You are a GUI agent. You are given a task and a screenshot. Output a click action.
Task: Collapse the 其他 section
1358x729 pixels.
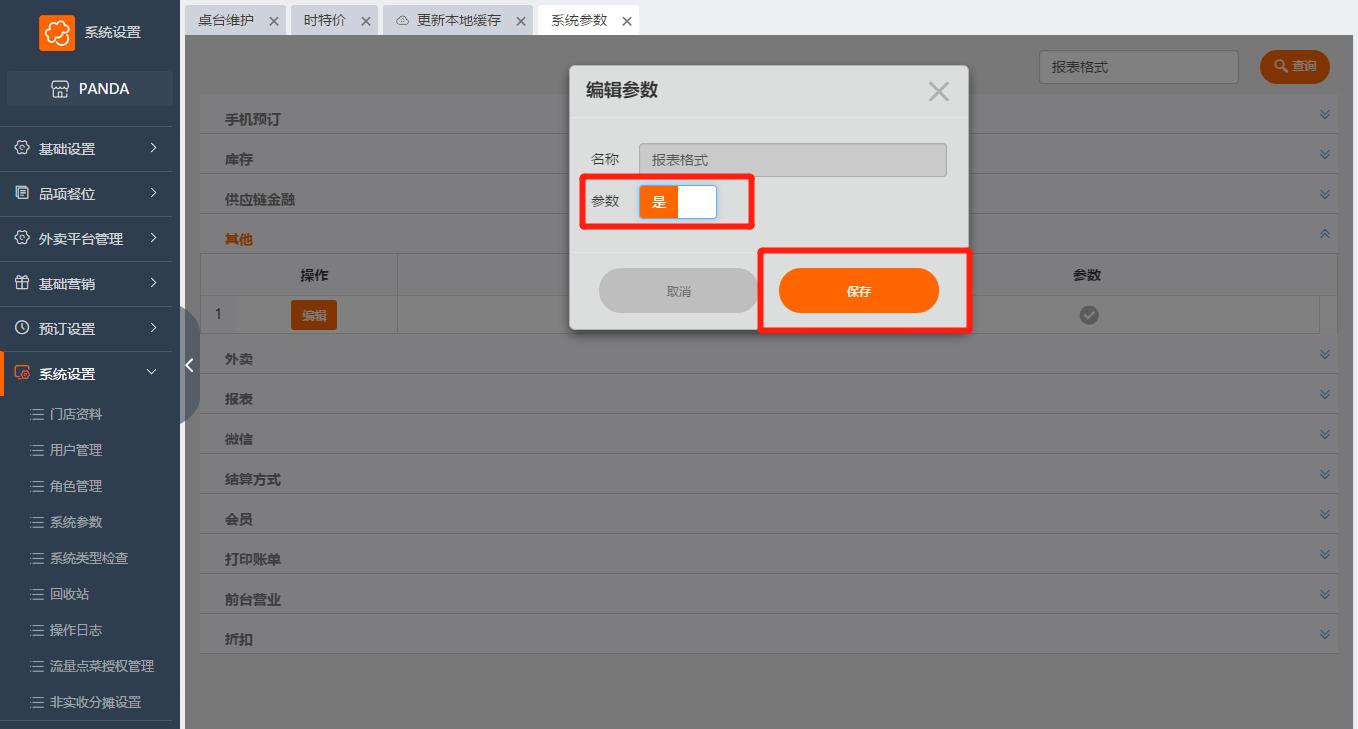click(1325, 234)
